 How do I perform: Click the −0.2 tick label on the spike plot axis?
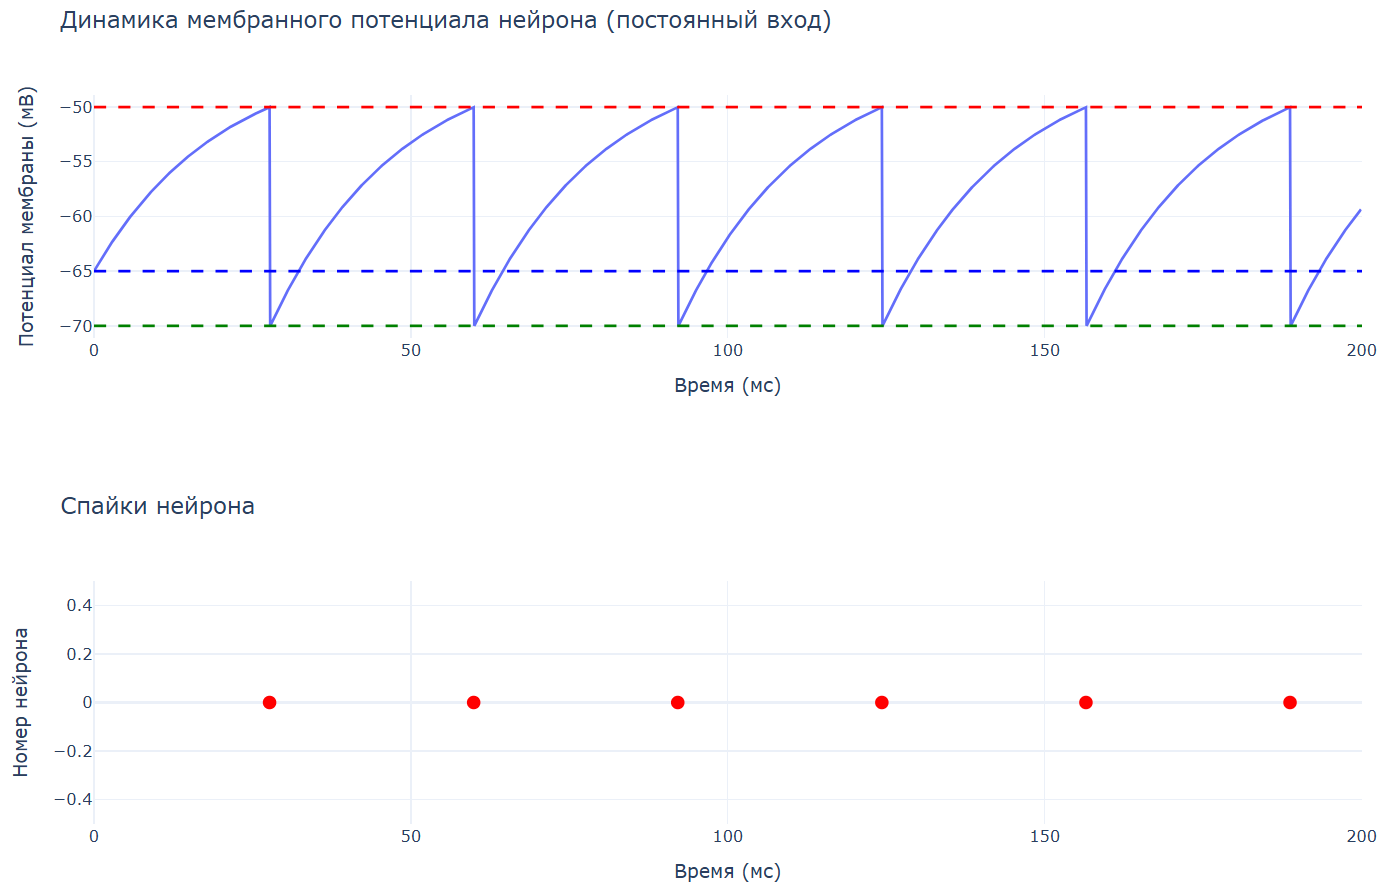coord(73,751)
